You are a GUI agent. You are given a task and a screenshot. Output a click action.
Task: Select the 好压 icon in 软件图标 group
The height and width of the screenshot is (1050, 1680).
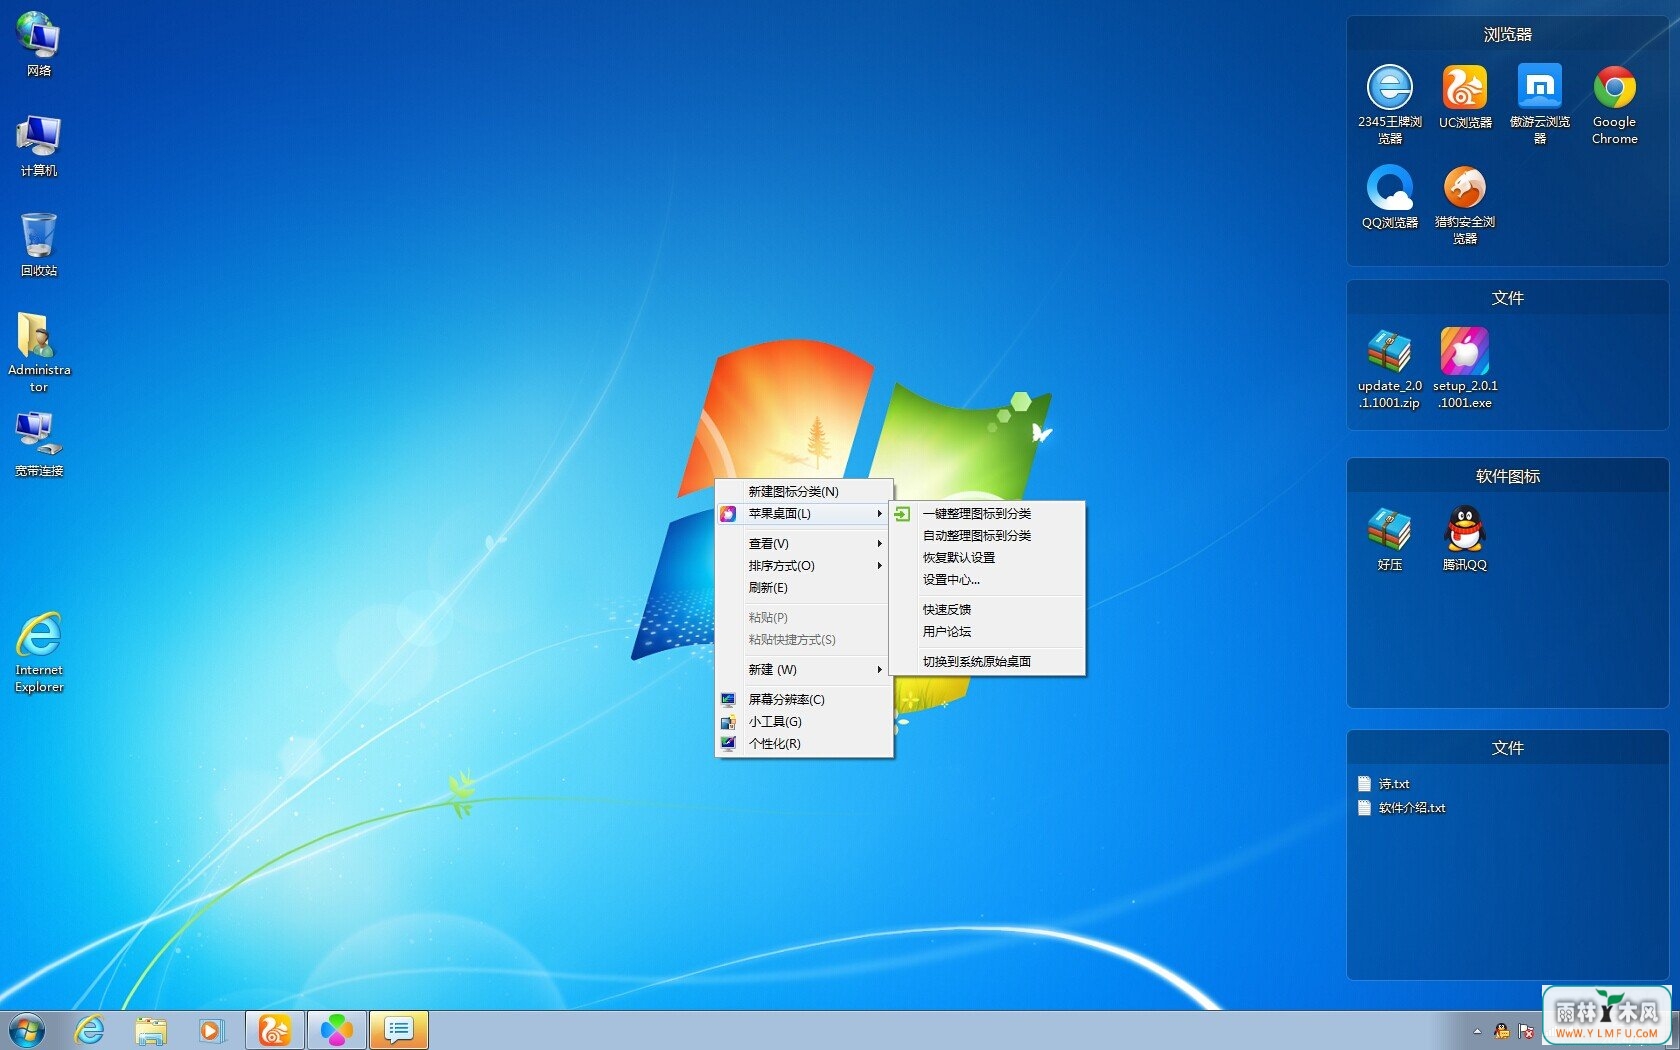(x=1390, y=539)
